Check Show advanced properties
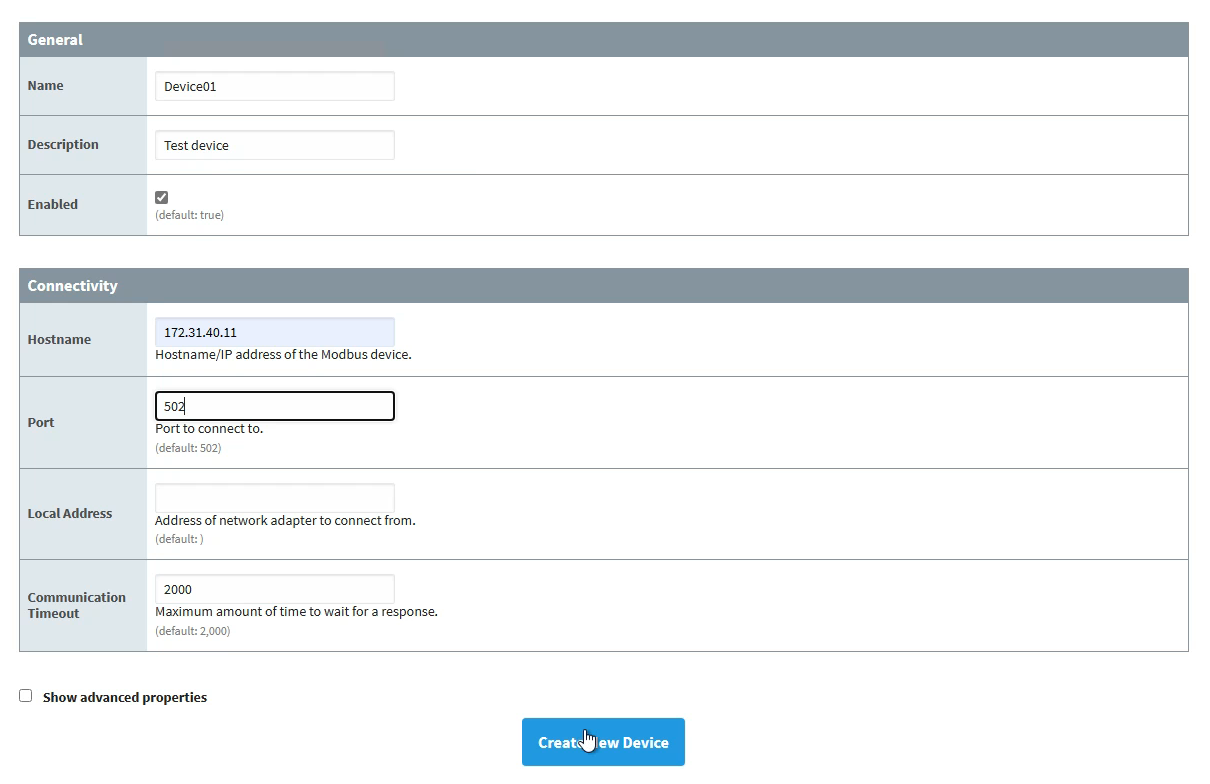 25,695
